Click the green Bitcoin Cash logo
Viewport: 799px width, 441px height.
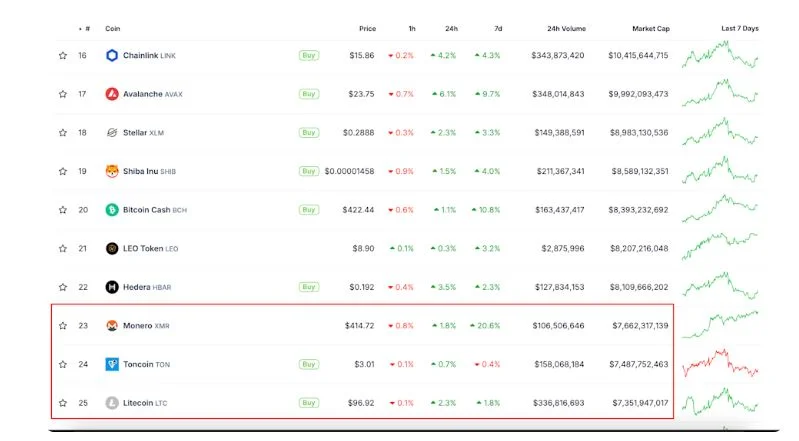click(112, 210)
